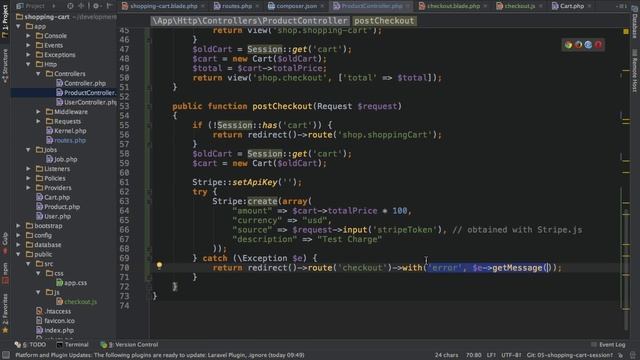Click the lock icon in status bar
The image size is (640, 360).
point(621,355)
